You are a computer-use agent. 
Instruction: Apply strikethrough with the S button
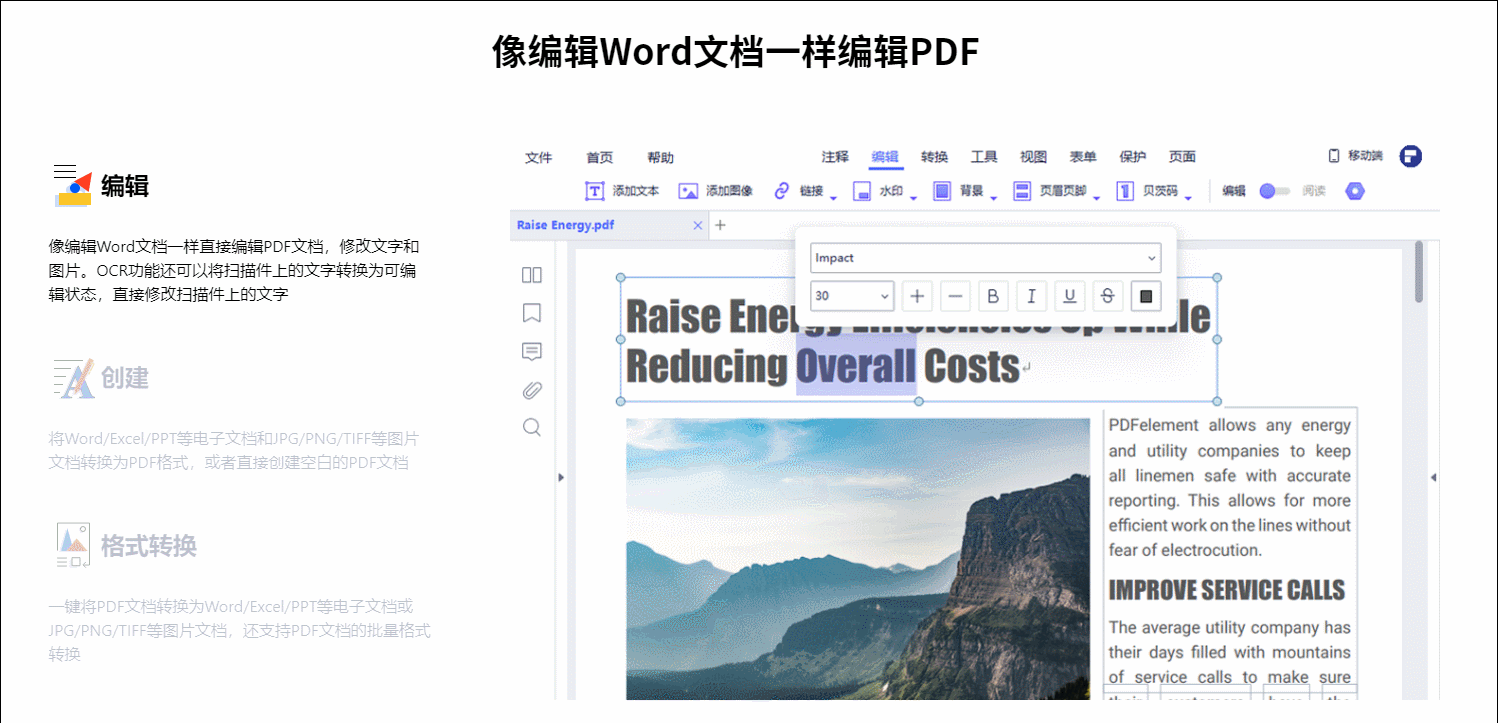point(1108,296)
